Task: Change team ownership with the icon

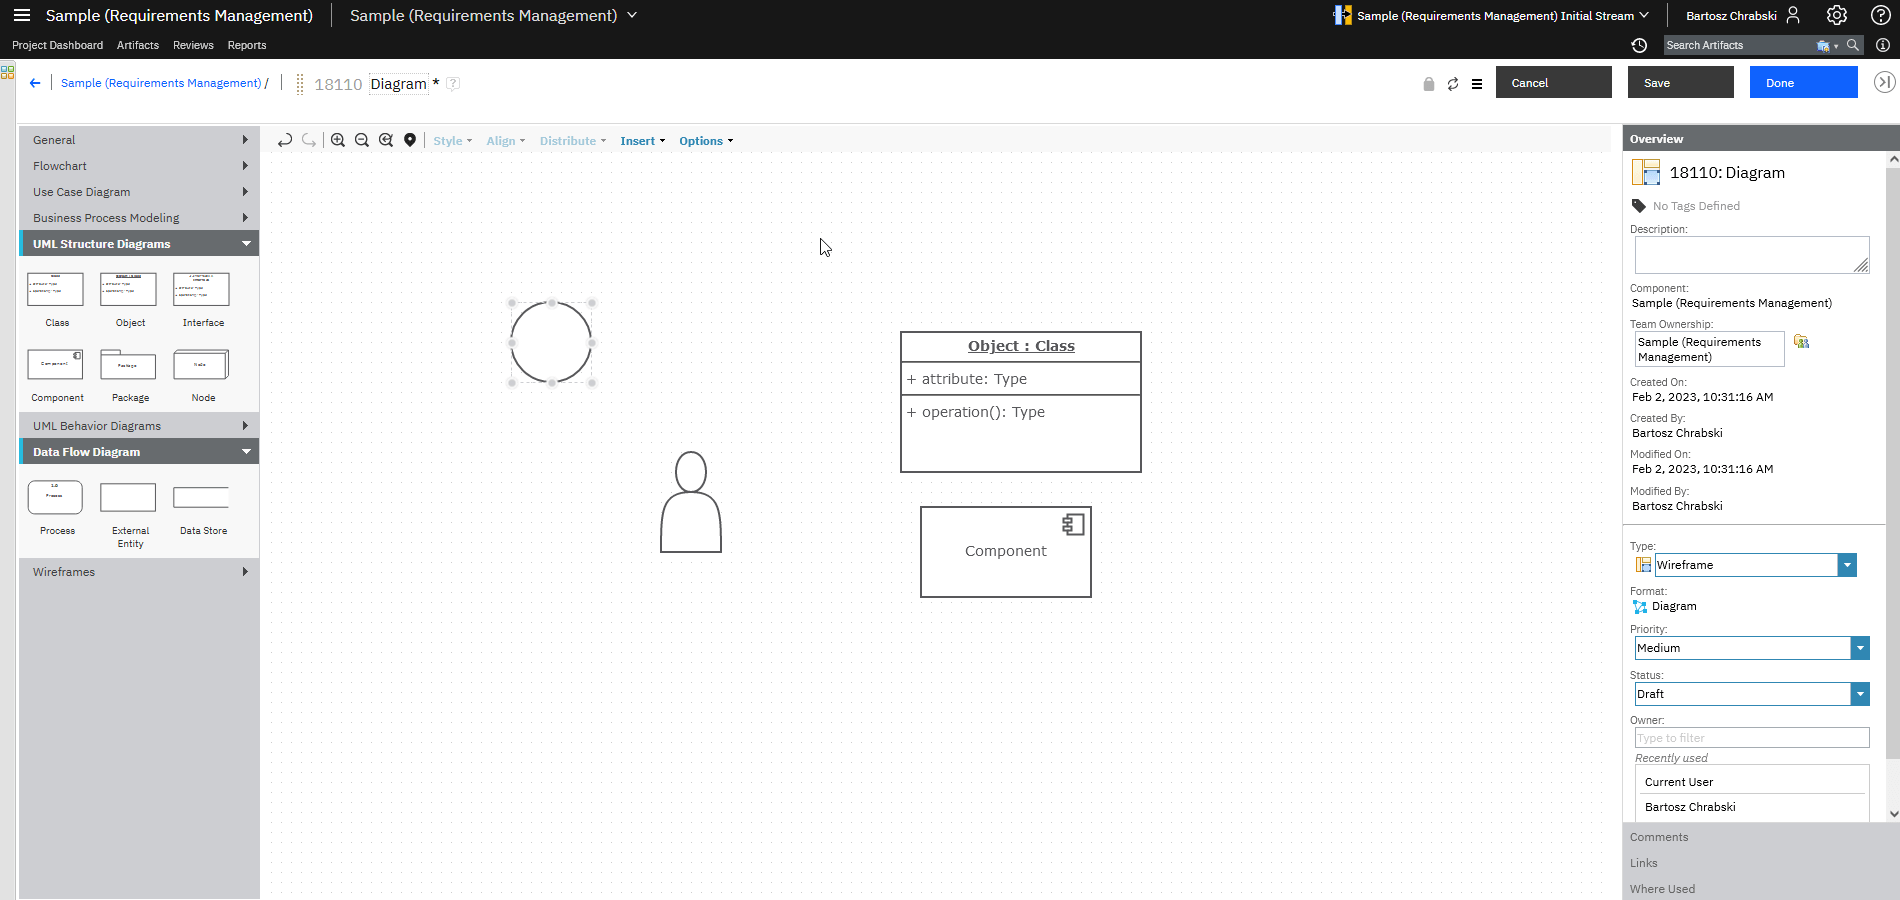Action: (1801, 342)
